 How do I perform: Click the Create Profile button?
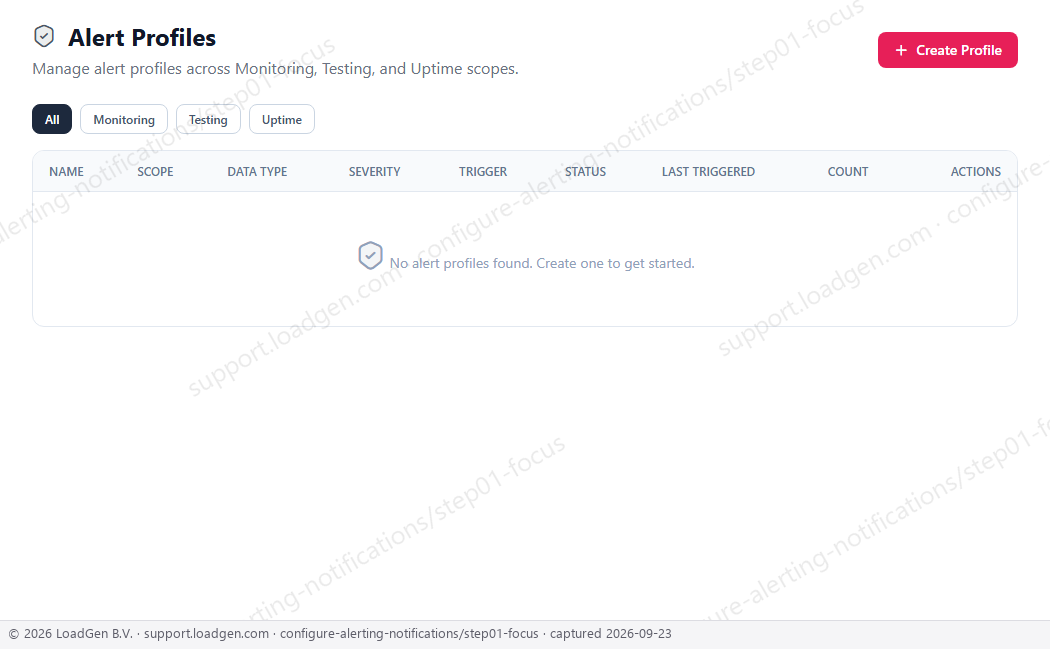(x=948, y=50)
